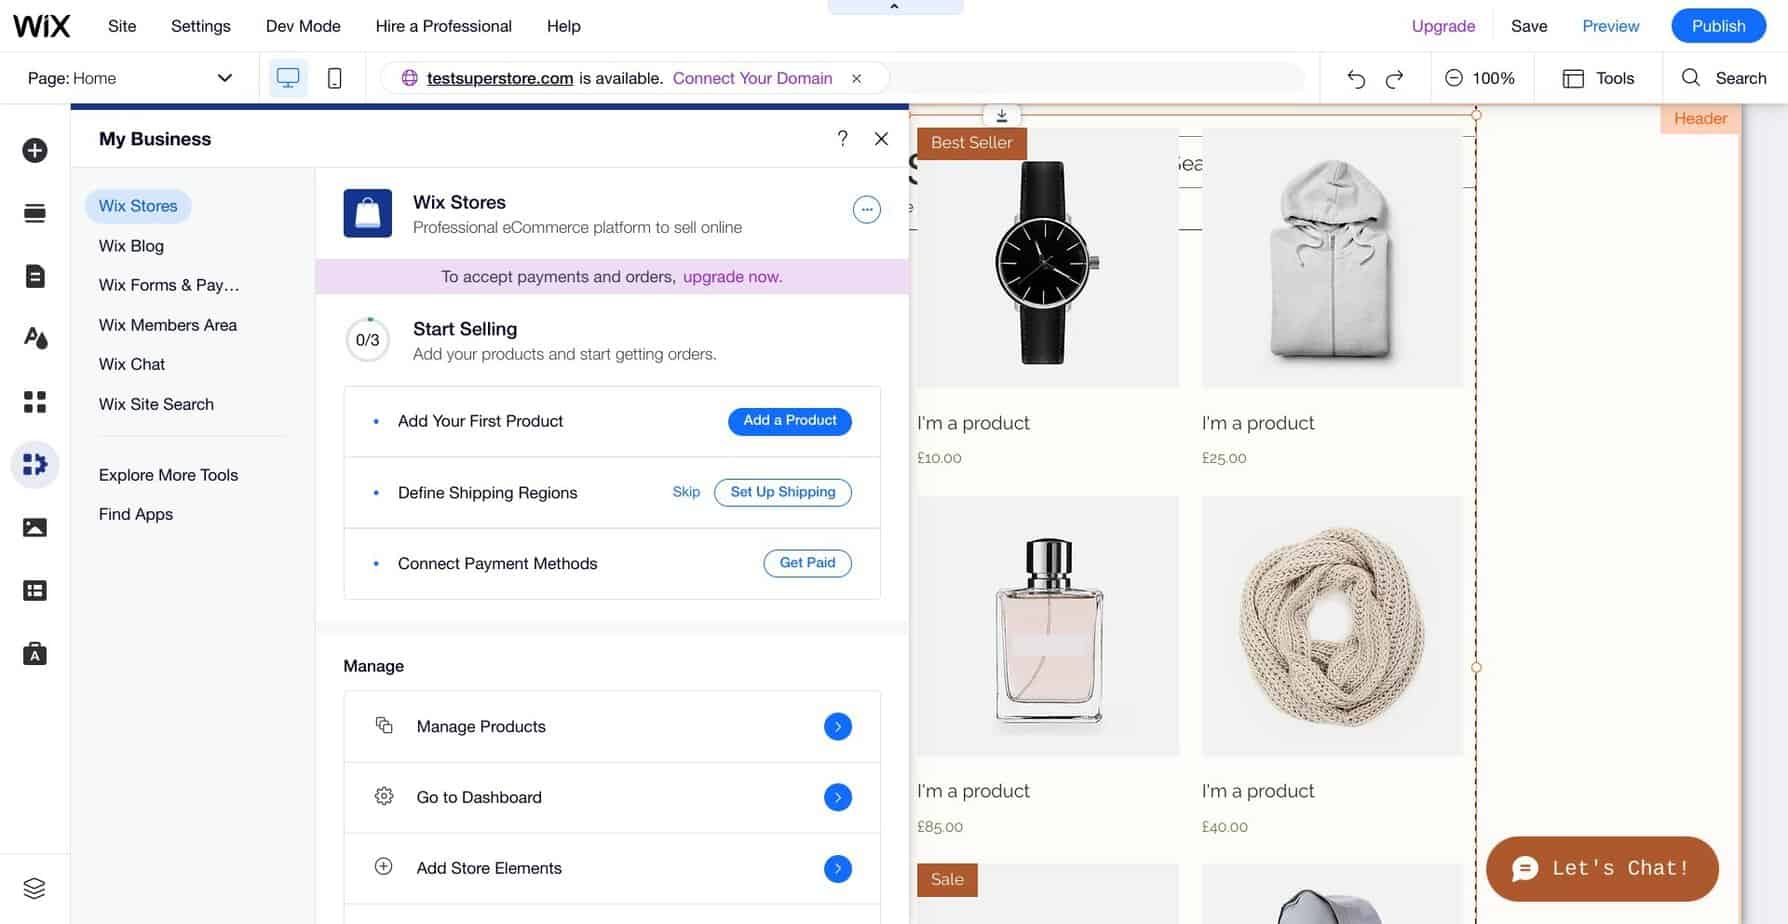Click the redo arrow
The width and height of the screenshot is (1788, 924).
click(1394, 79)
